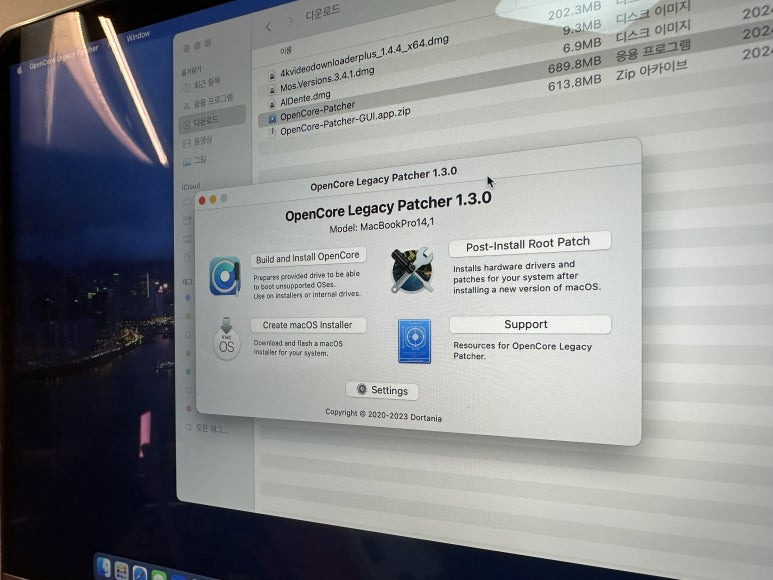Click the 4kvideodownloaderplus dmg file icon
The width and height of the screenshot is (773, 580).
point(272,75)
